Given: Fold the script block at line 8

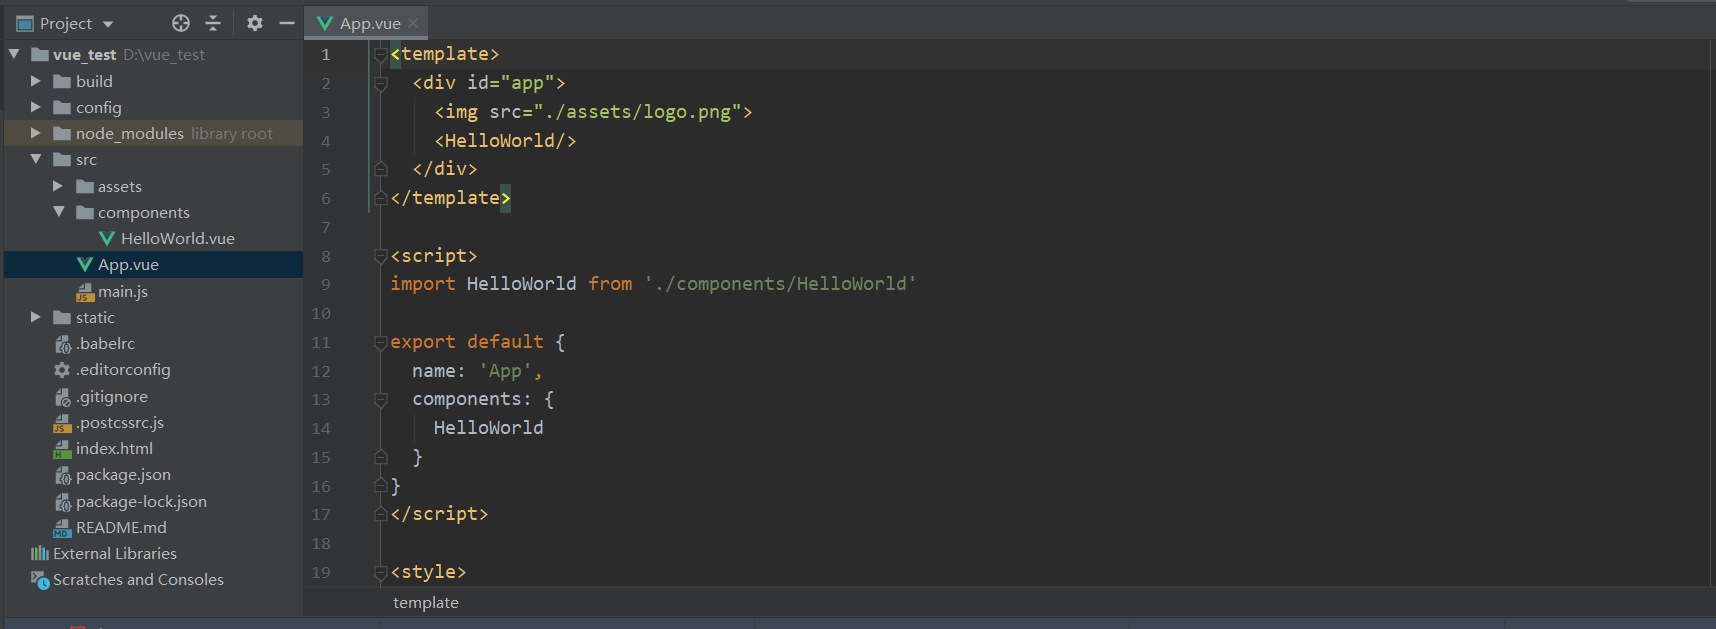Looking at the screenshot, I should tap(380, 256).
